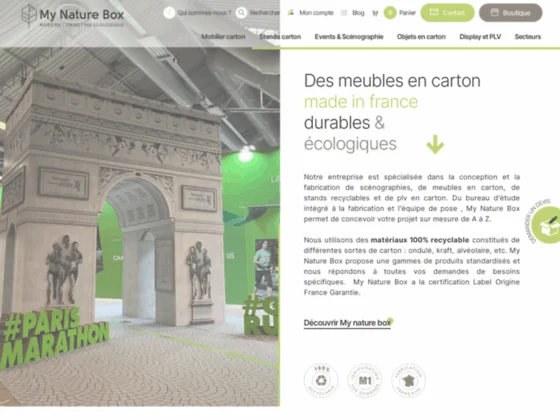Expand the Objets en carton menu
Viewport: 560px width, 420px height.
coord(421,36)
